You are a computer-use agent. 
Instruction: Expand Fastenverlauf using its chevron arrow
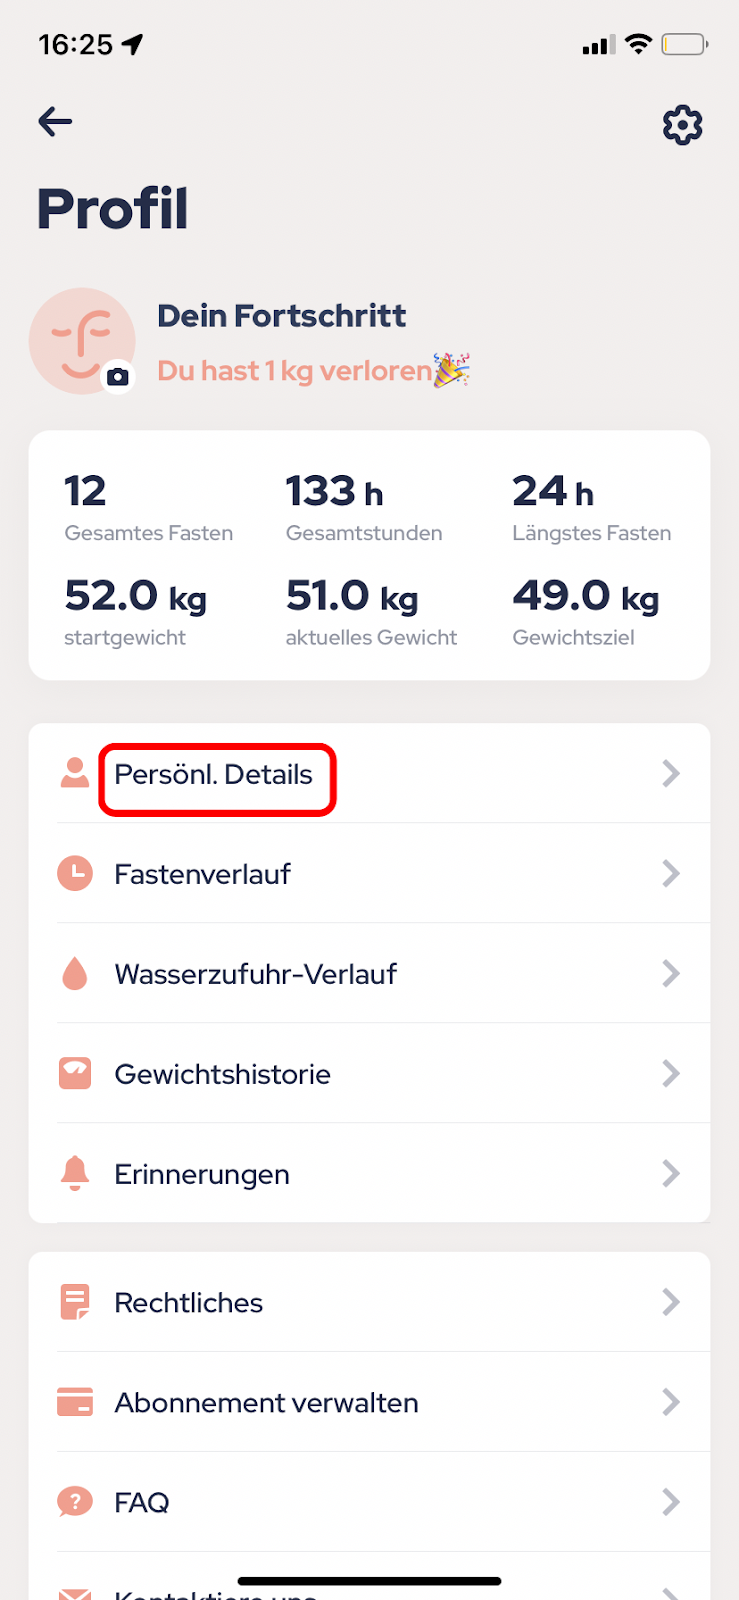(671, 873)
